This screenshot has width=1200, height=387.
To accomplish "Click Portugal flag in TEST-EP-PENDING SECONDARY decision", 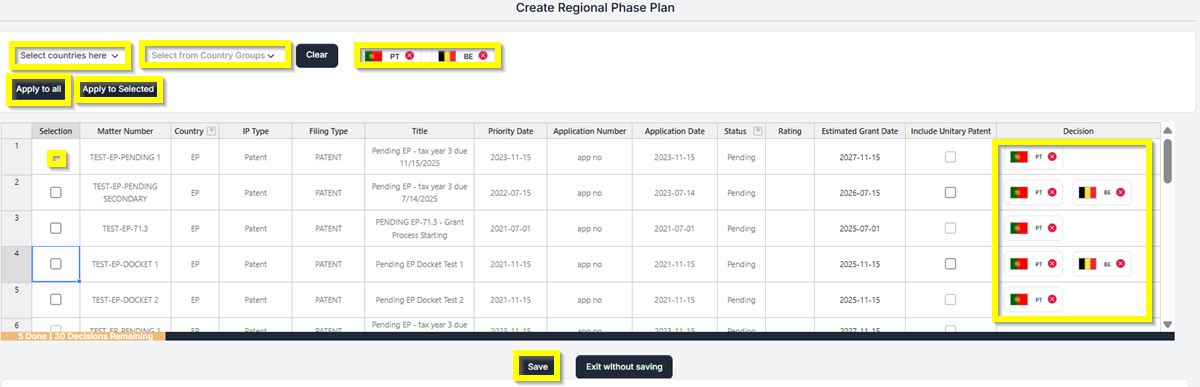I will tap(1019, 192).
